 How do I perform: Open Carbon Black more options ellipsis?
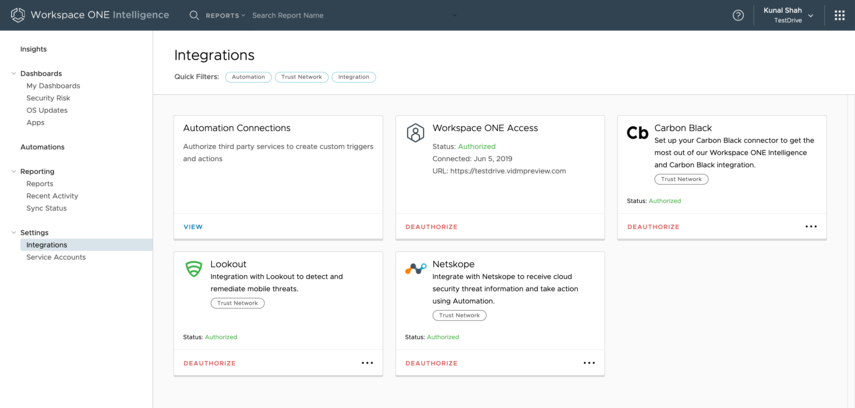pos(811,227)
